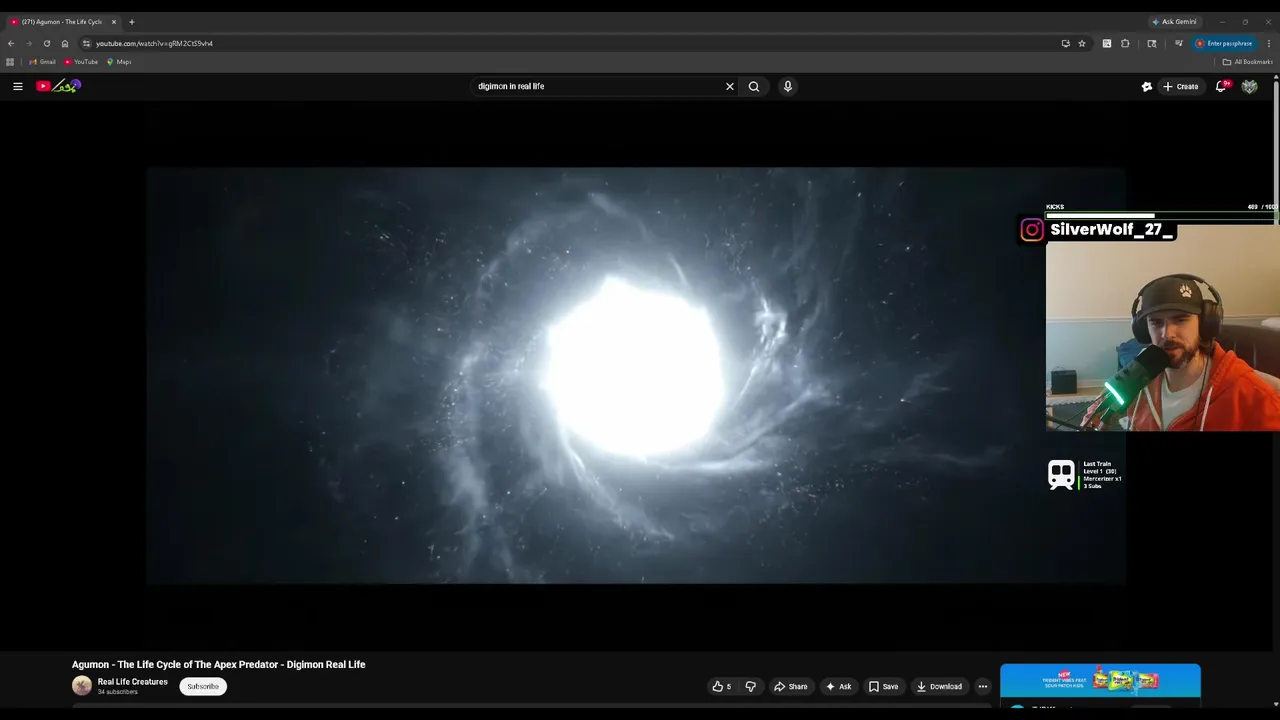The image size is (1280, 720).
Task: Open more actions ellipsis menu
Action: click(x=983, y=687)
